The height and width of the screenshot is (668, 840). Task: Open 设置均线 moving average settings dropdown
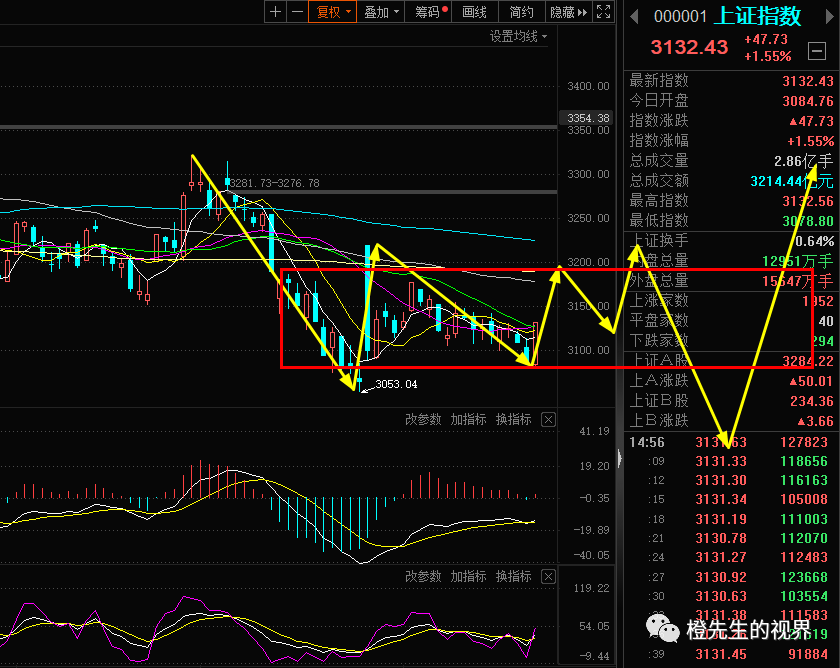pyautogui.click(x=519, y=36)
